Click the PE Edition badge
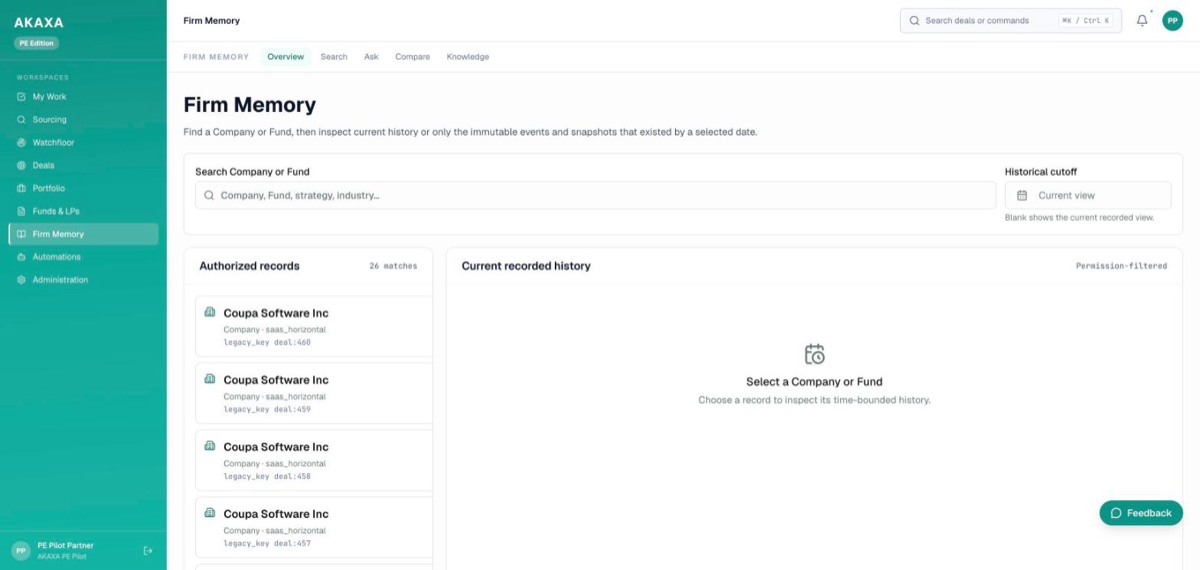This screenshot has height=570, width=1200. (36, 43)
